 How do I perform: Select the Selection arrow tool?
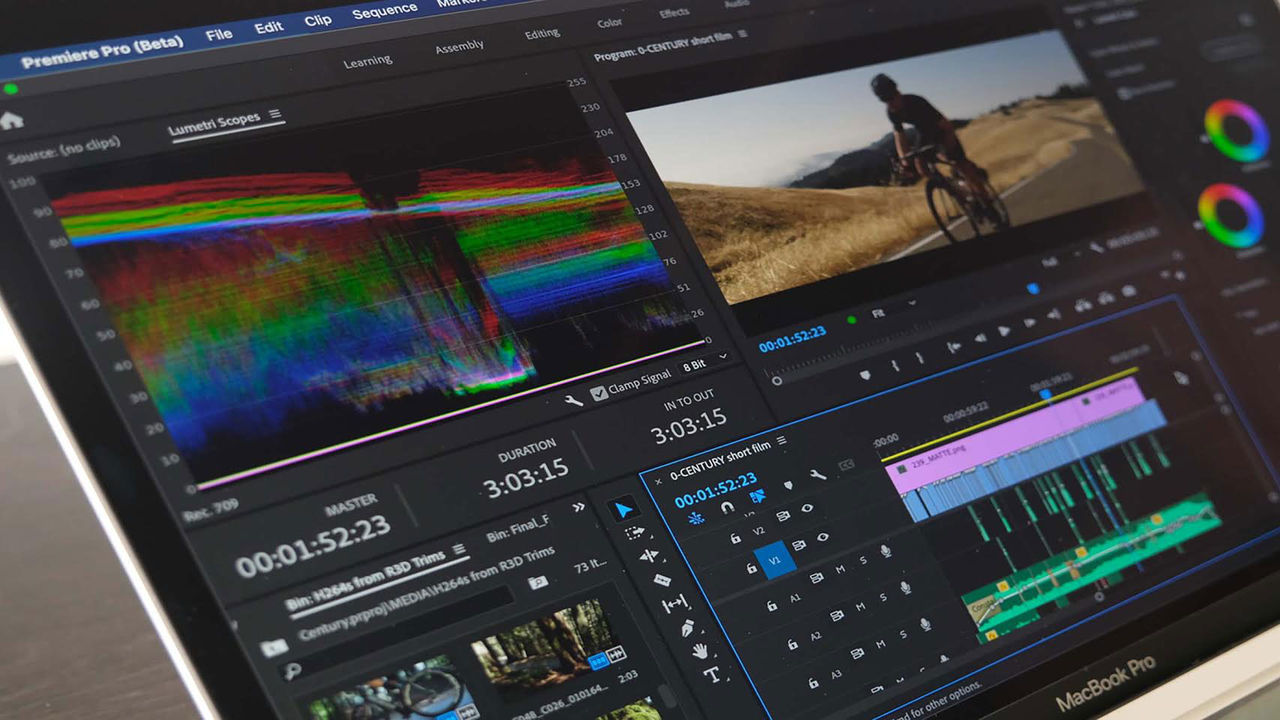coord(624,509)
